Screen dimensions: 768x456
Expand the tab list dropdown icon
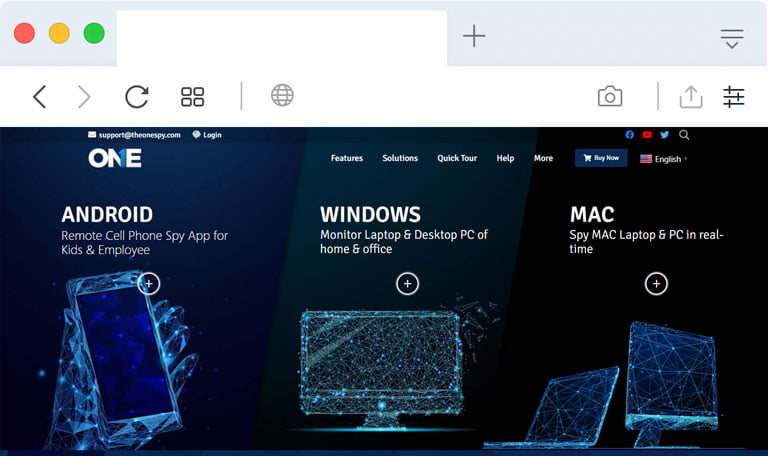(732, 39)
